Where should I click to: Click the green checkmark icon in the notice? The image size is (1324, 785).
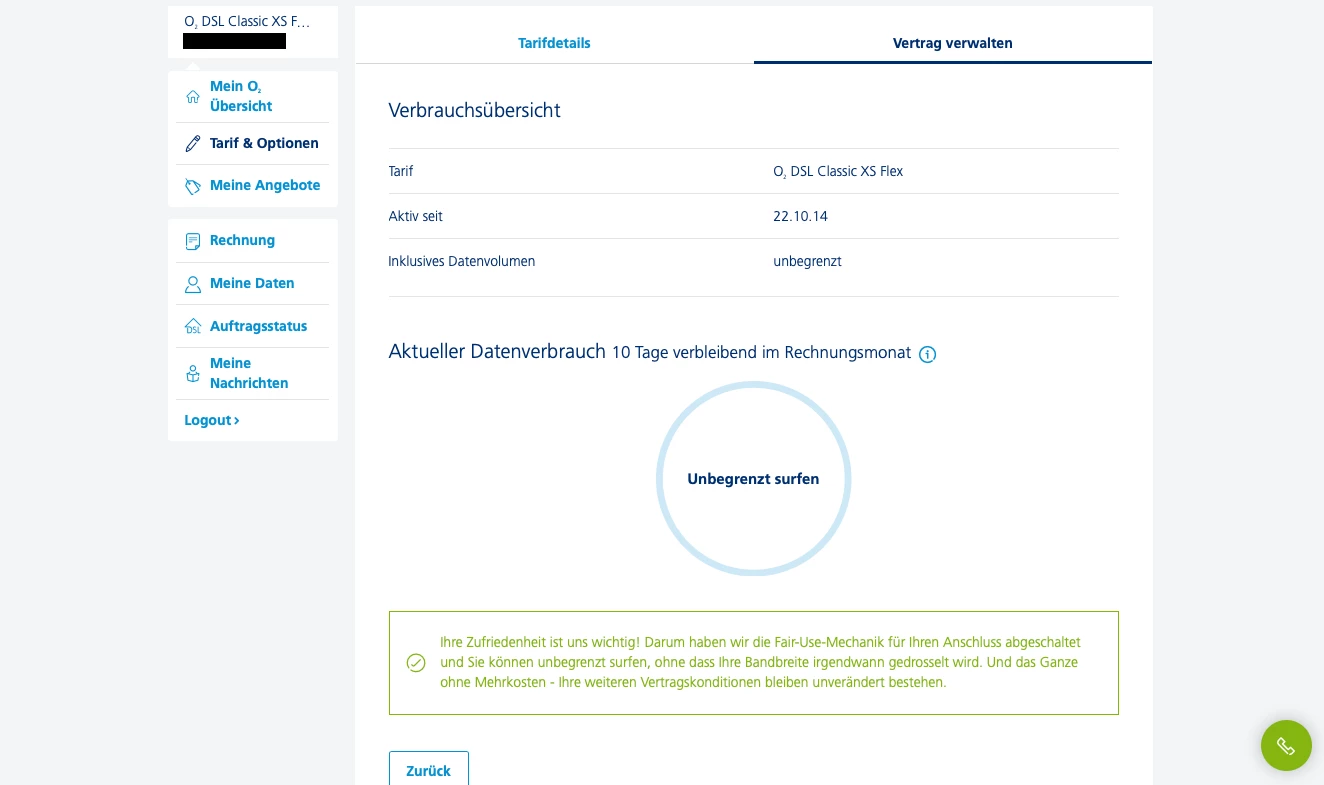click(416, 663)
